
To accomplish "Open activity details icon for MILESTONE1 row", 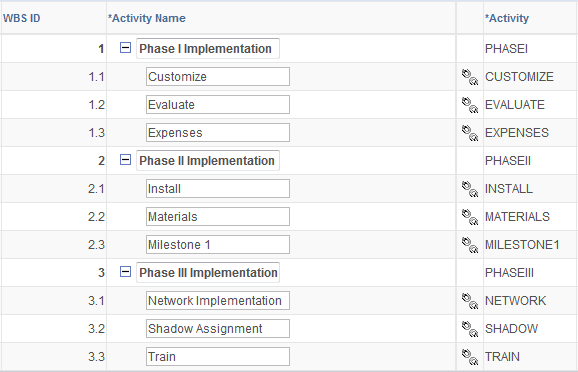I will click(x=470, y=245).
